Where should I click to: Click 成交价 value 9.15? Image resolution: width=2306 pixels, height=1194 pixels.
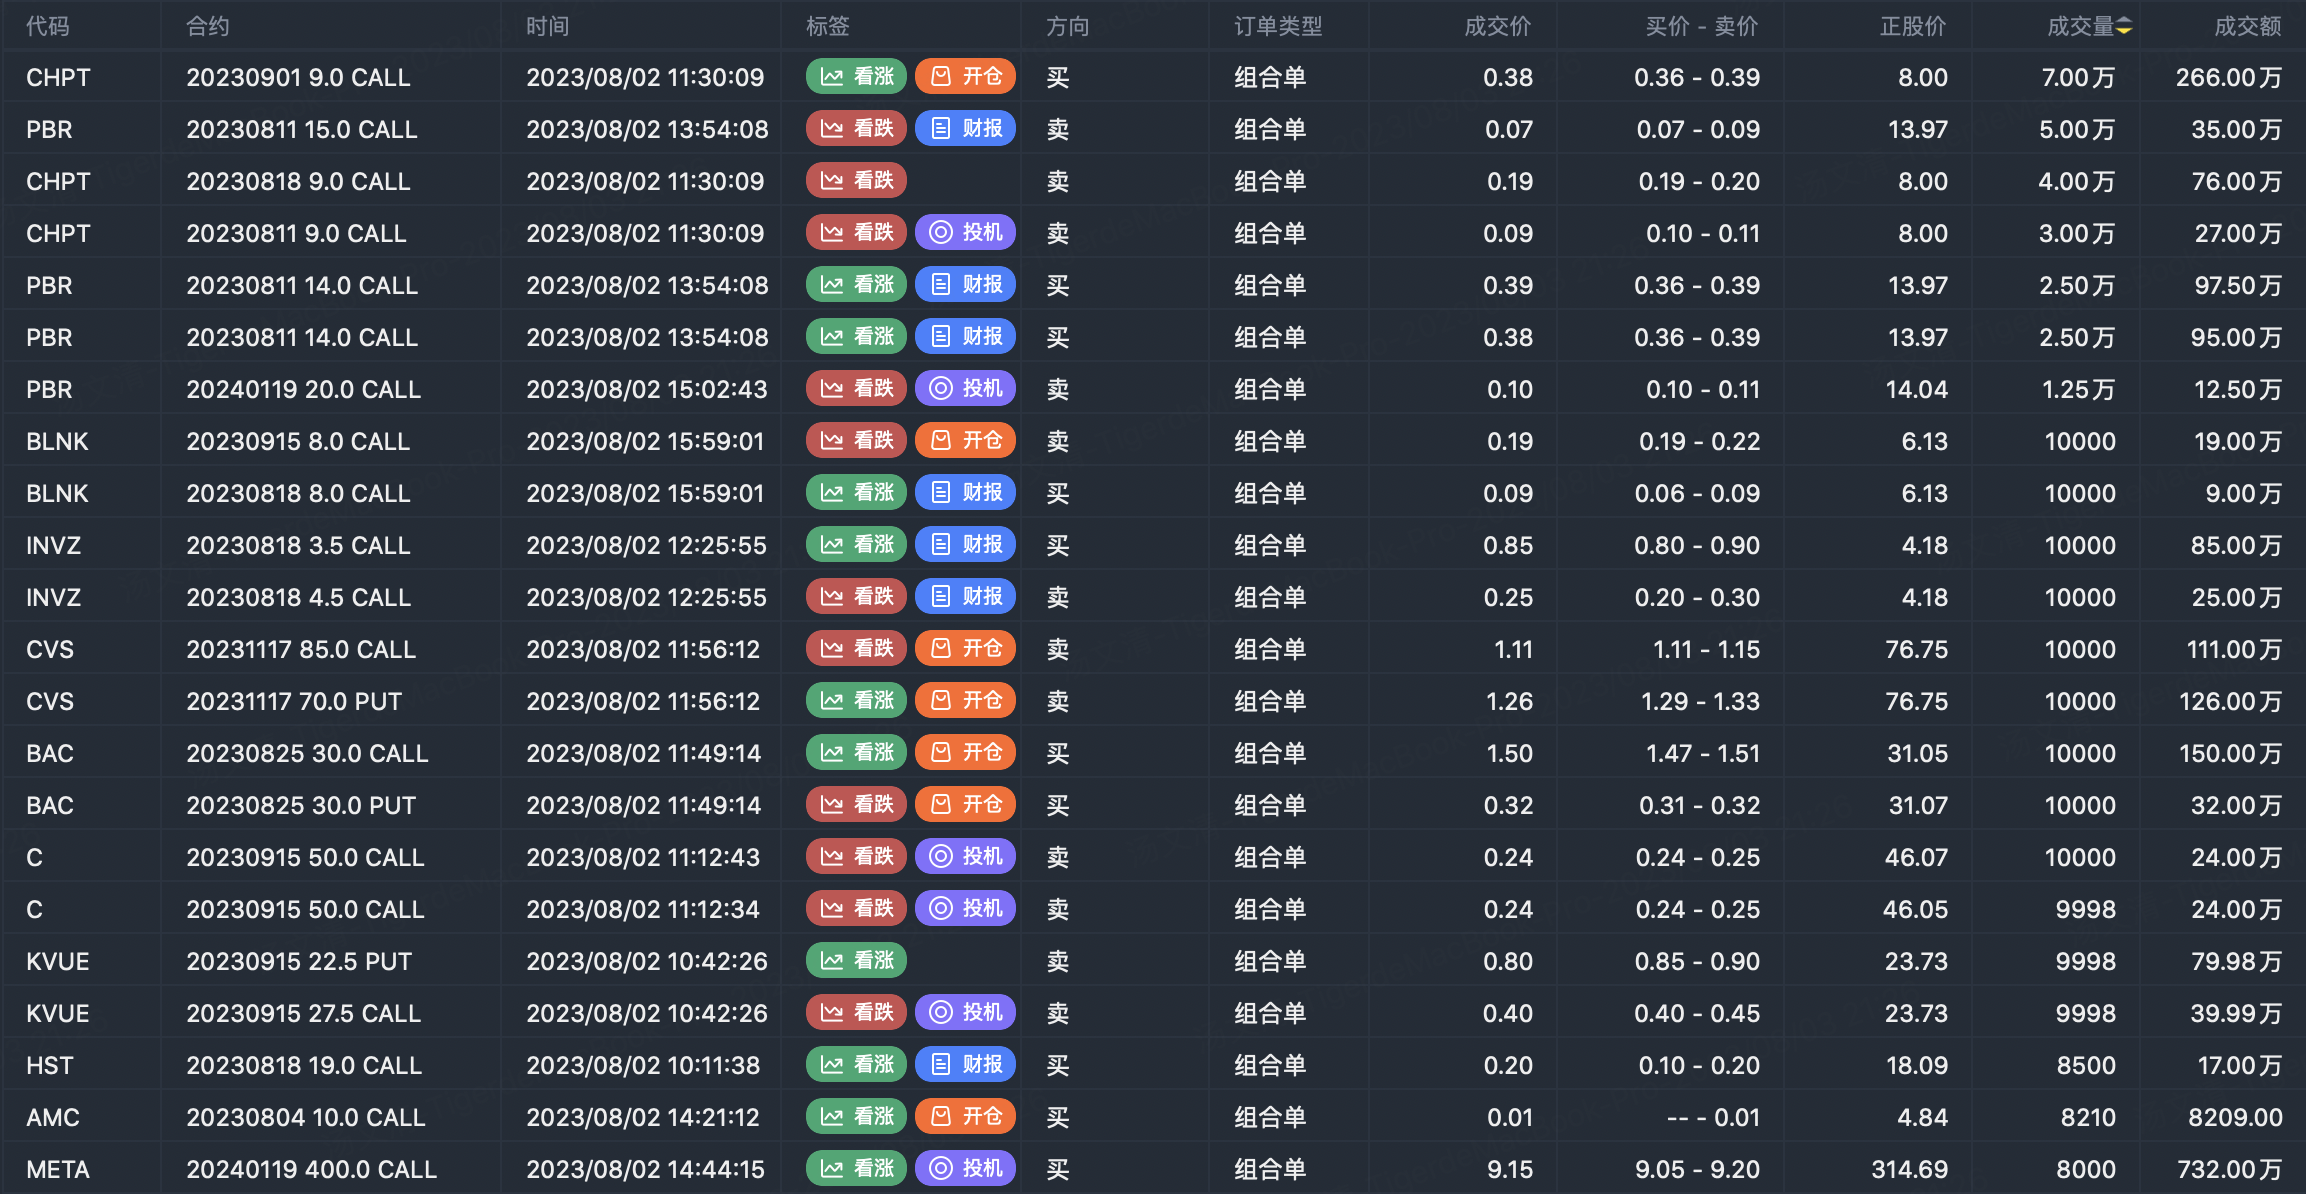[x=1510, y=1169]
